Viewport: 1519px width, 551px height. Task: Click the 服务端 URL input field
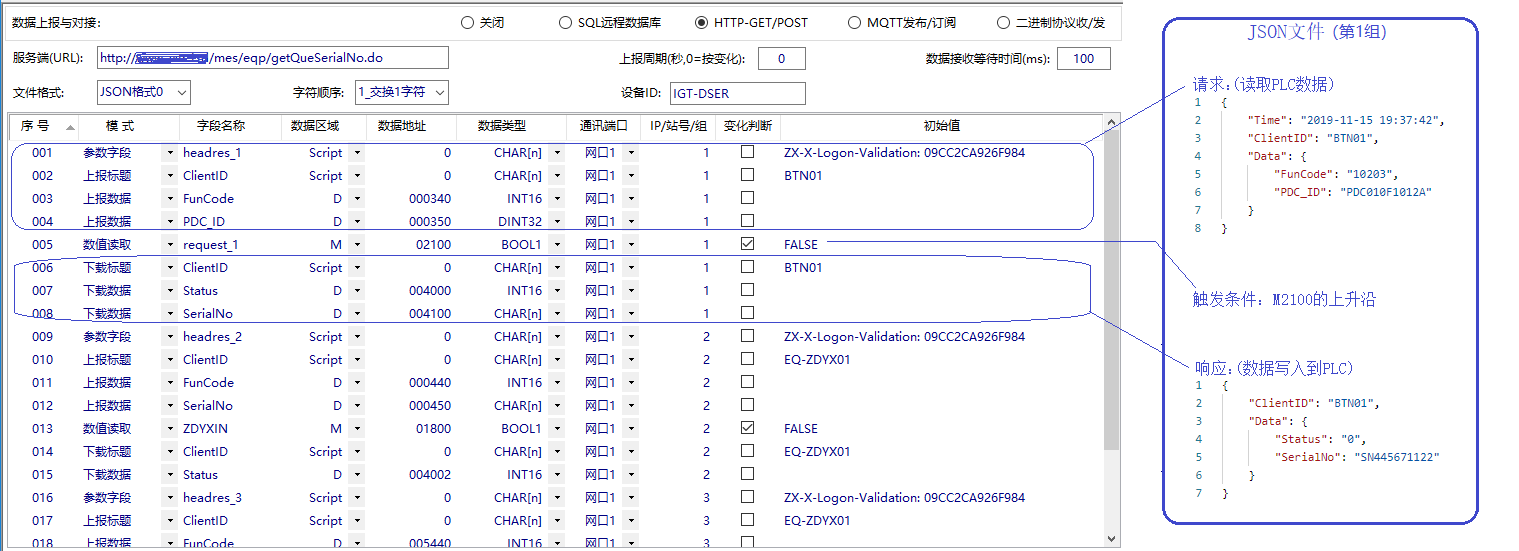273,58
